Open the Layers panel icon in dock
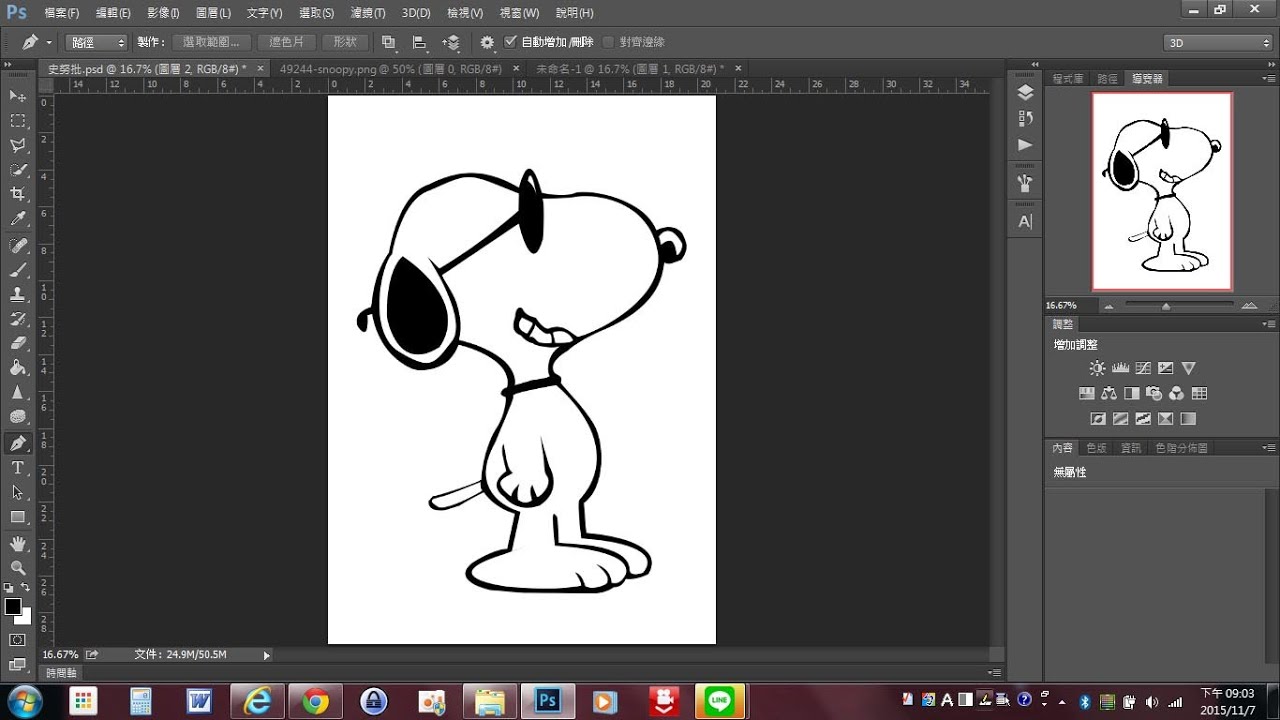This screenshot has width=1280, height=720. tap(1025, 92)
